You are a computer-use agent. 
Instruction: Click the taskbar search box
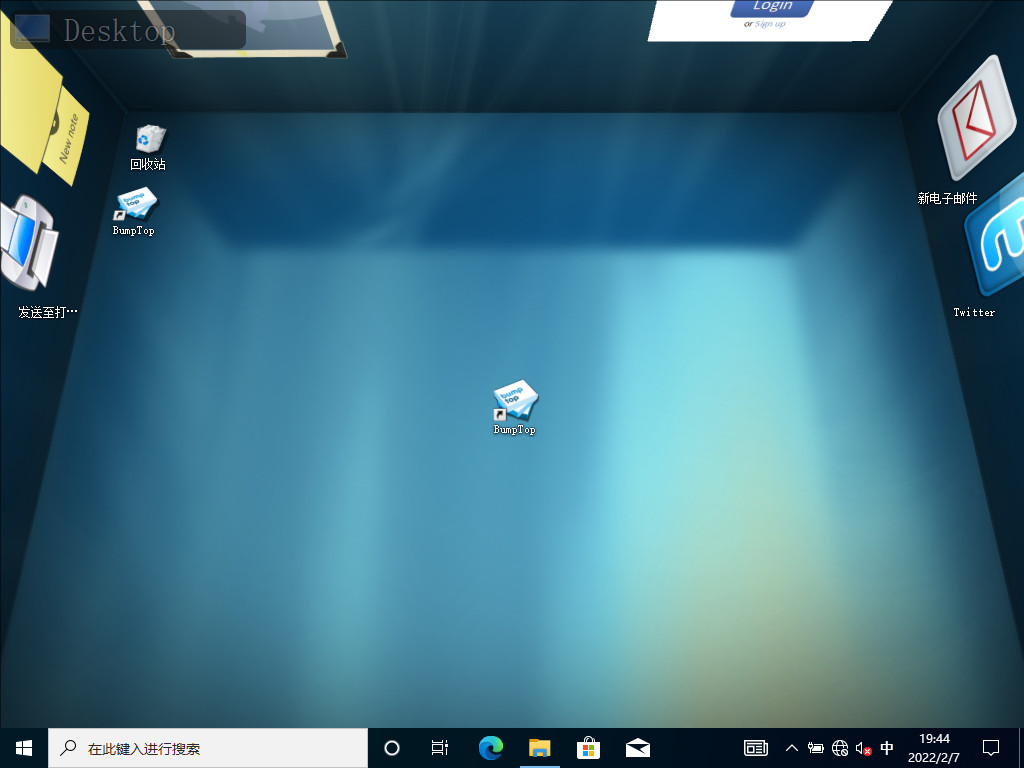208,748
